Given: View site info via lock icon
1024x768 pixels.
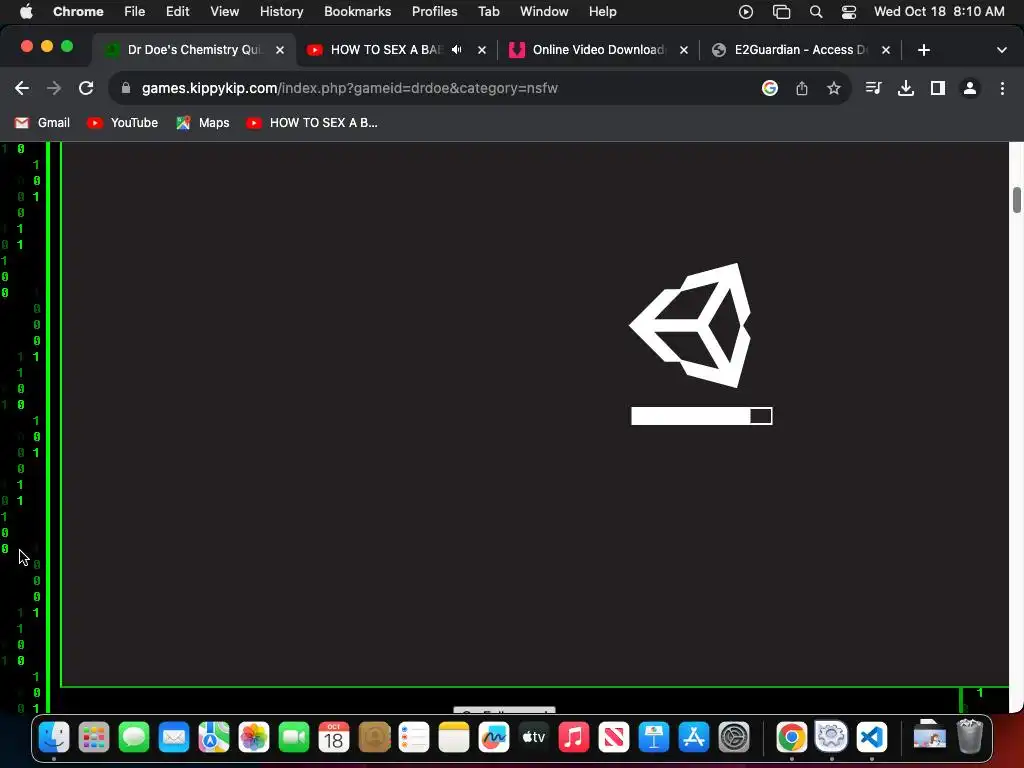Looking at the screenshot, I should [126, 88].
